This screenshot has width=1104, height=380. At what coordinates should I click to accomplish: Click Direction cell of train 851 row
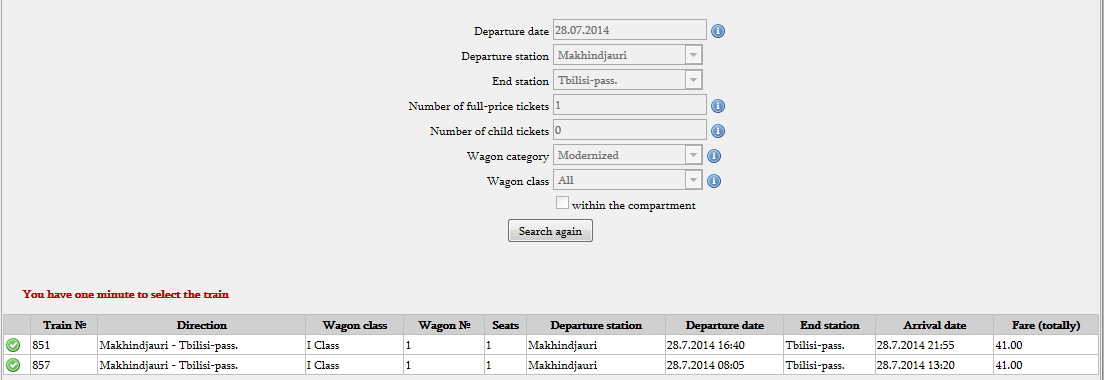point(201,346)
